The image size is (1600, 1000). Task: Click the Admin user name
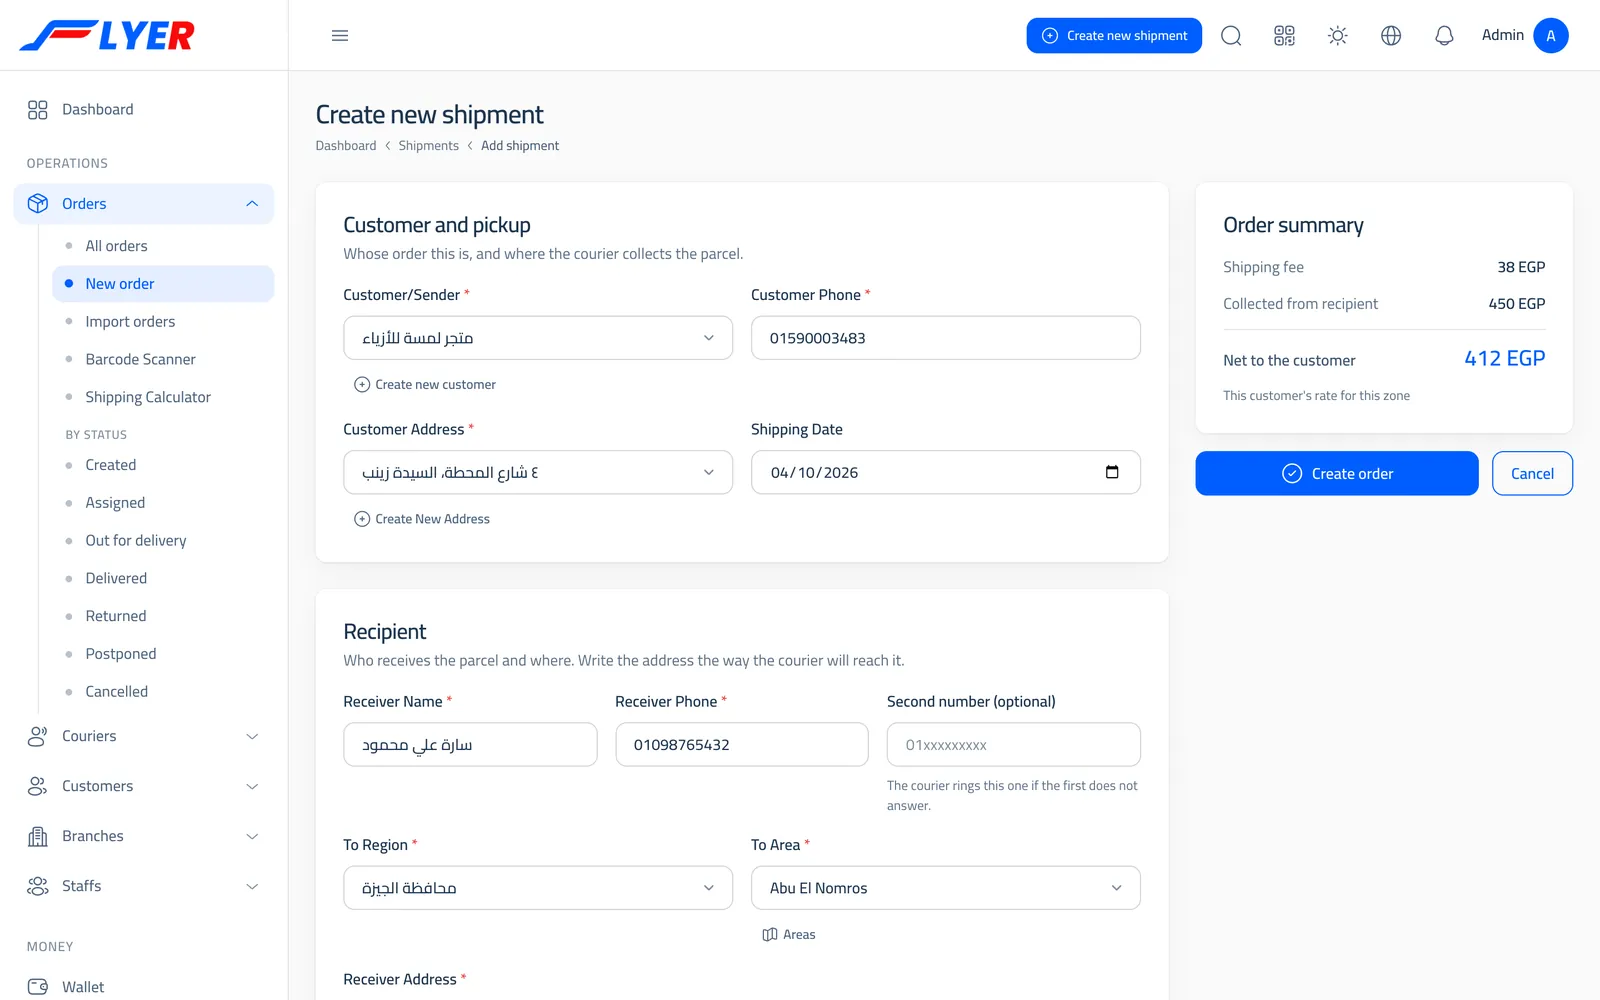tap(1503, 35)
